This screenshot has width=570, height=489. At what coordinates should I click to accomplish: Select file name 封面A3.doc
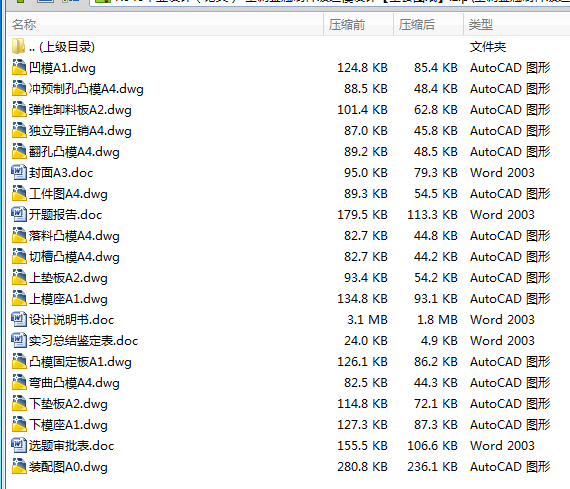pos(61,173)
